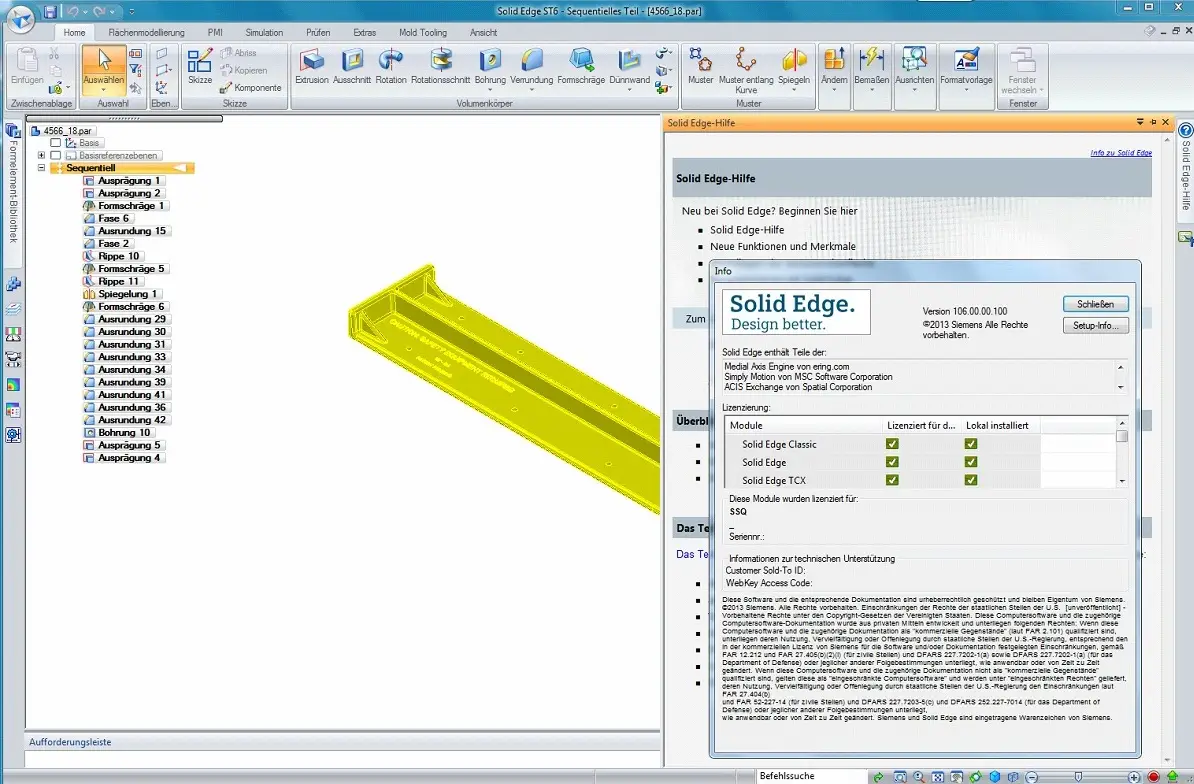Screen dimensions: 1194x784
Task: Select the Ausprägung 1 feature
Action: tap(122, 180)
